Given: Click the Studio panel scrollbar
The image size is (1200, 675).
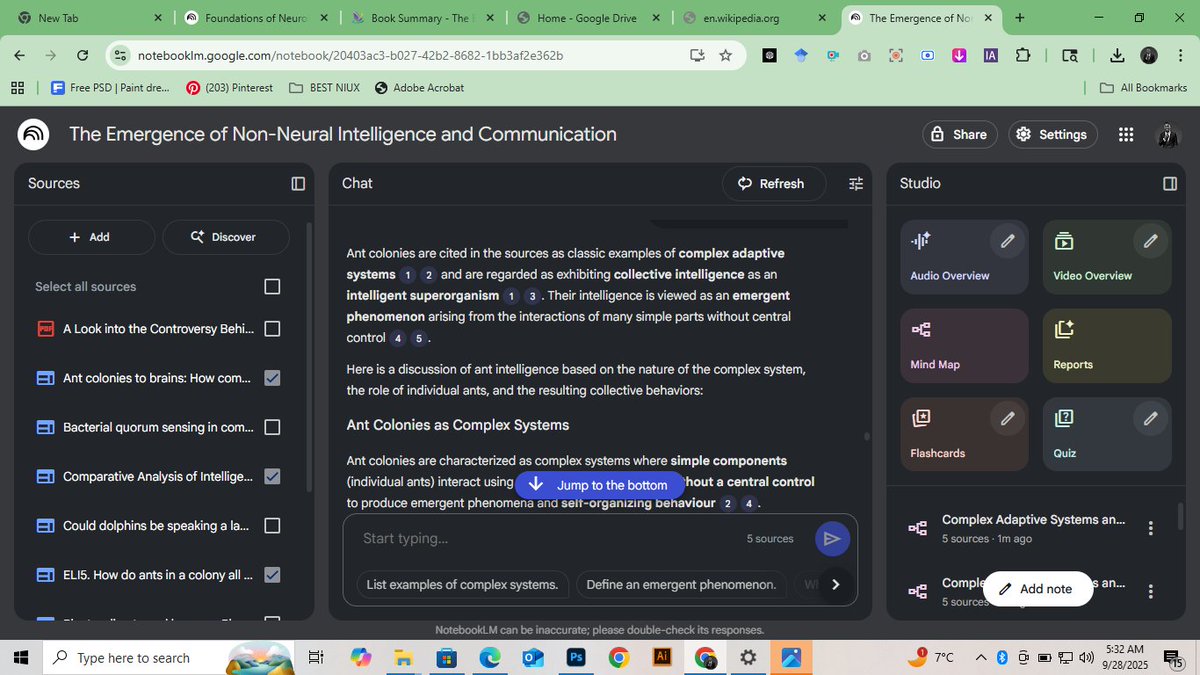Looking at the screenshot, I should [1181, 515].
